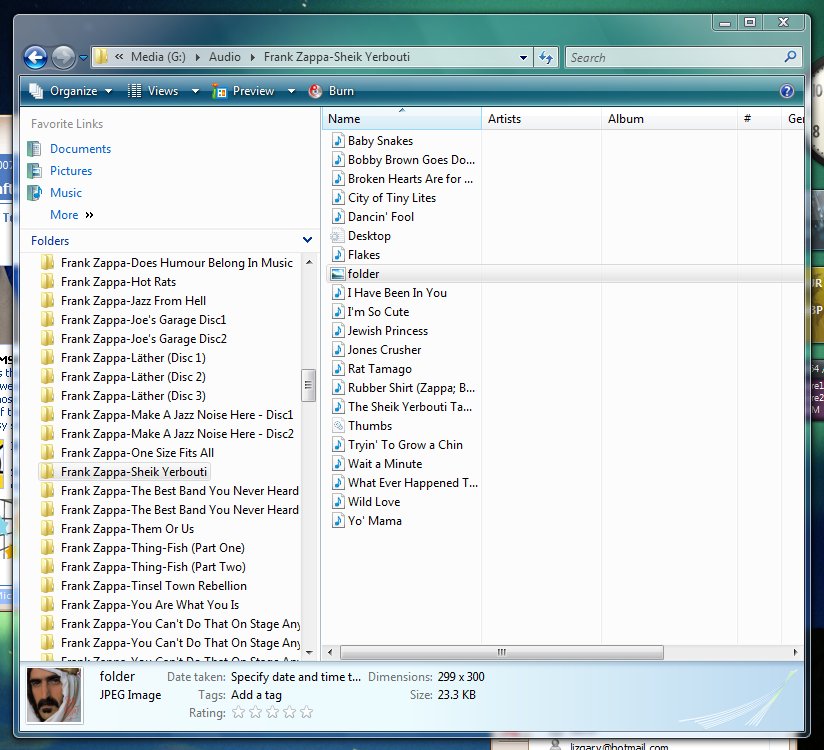Open the Preview dropdown arrow

click(x=291, y=91)
